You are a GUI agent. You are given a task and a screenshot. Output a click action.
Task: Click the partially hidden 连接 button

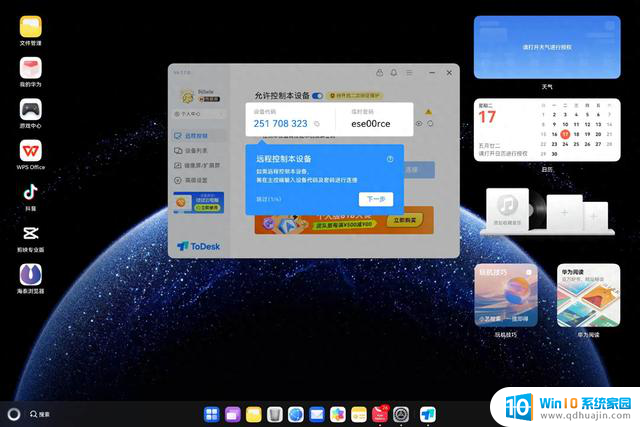(x=419, y=169)
